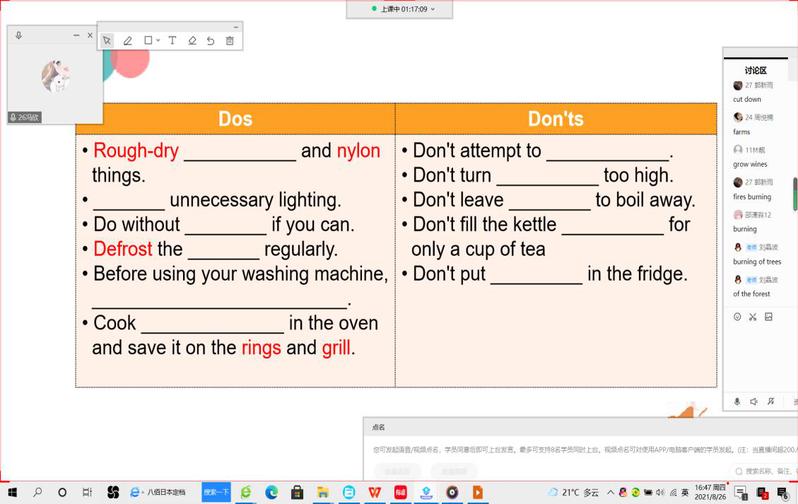Undo the last annotation
Screen dimensions: 798x504
pos(210,41)
